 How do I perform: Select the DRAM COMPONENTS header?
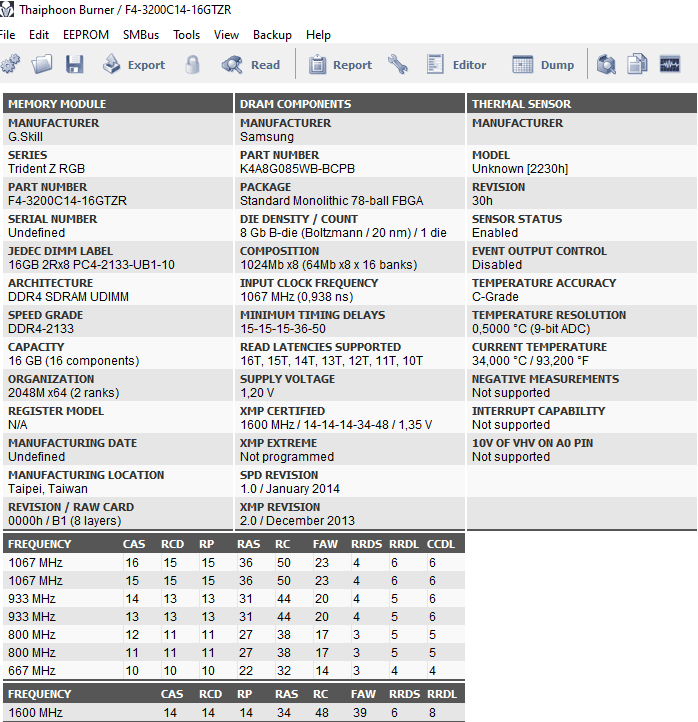(x=350, y=104)
